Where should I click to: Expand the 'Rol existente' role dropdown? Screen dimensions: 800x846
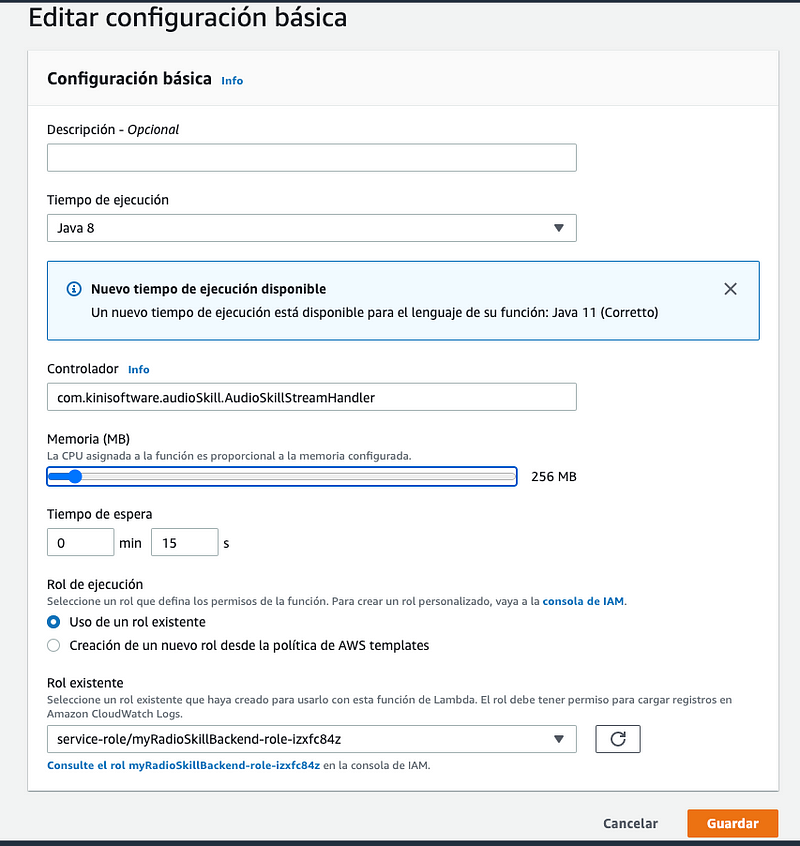coord(311,739)
